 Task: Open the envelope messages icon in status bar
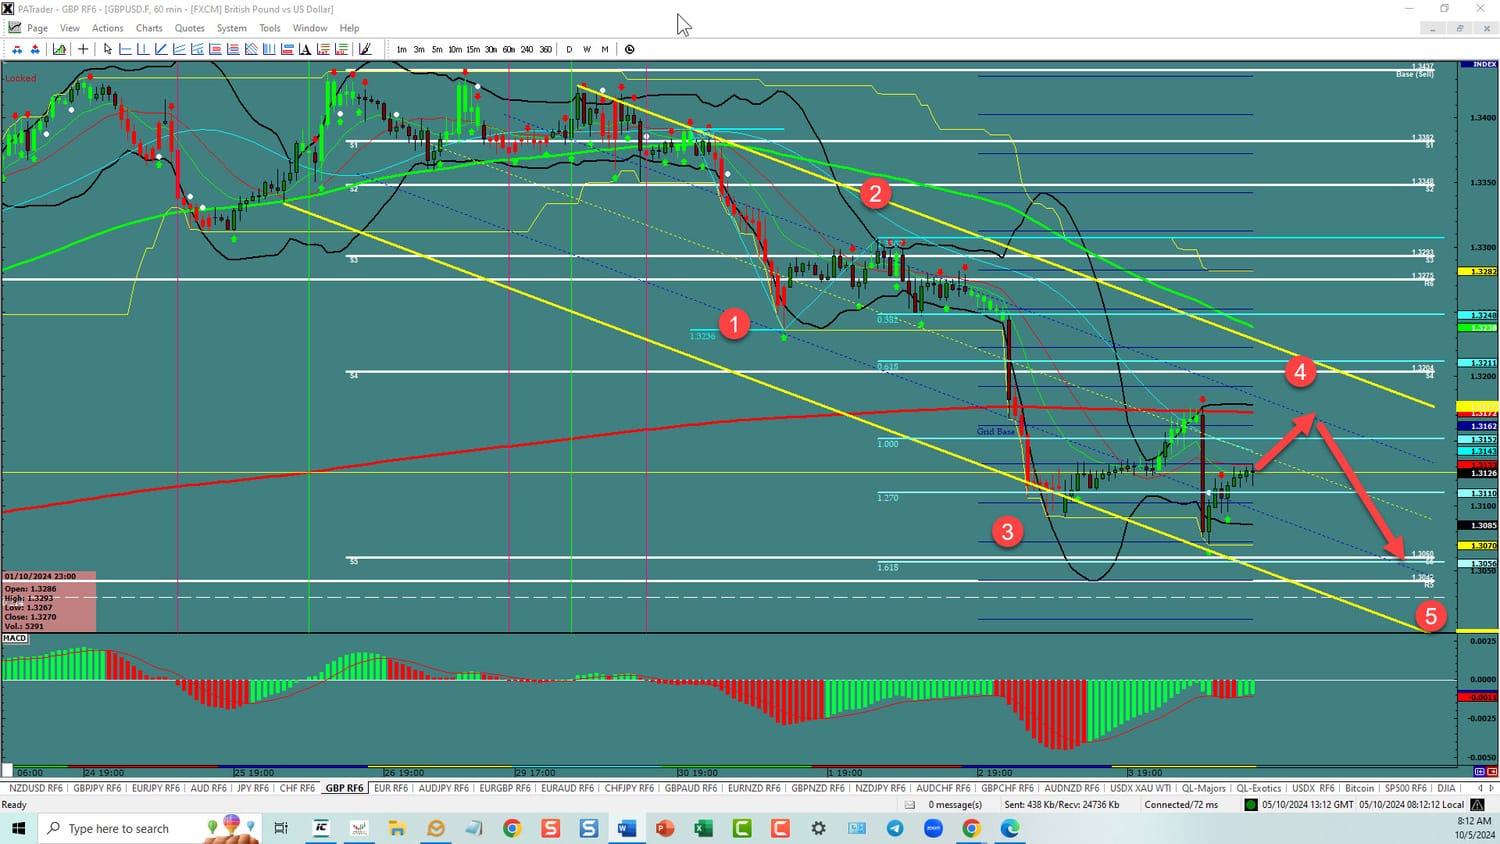(x=910, y=804)
